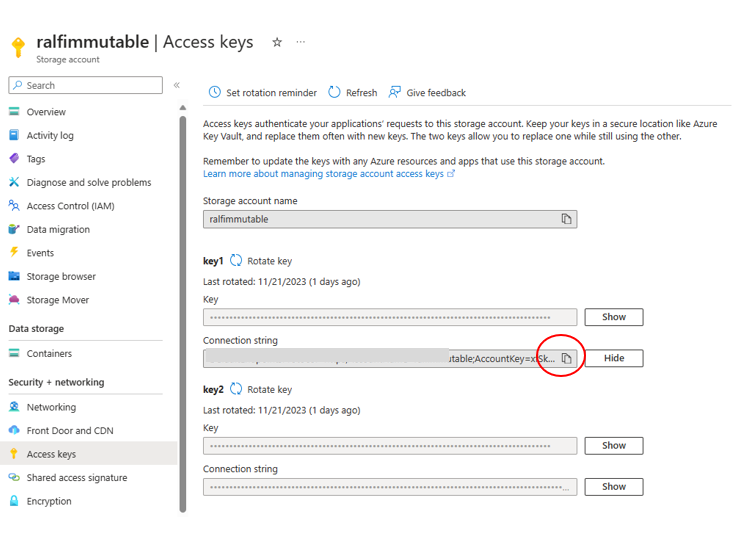This screenshot has width=740, height=533.
Task: Click the Refresh toolbar icon
Action: (x=334, y=93)
